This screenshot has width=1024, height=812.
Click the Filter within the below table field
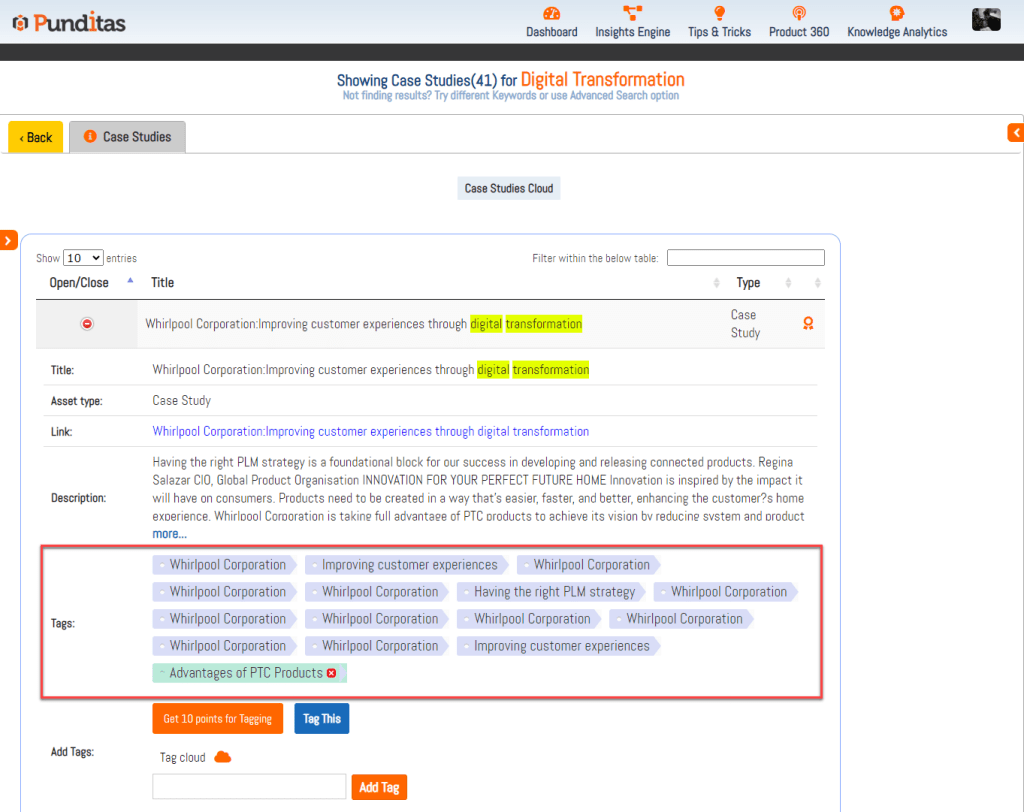tap(745, 258)
